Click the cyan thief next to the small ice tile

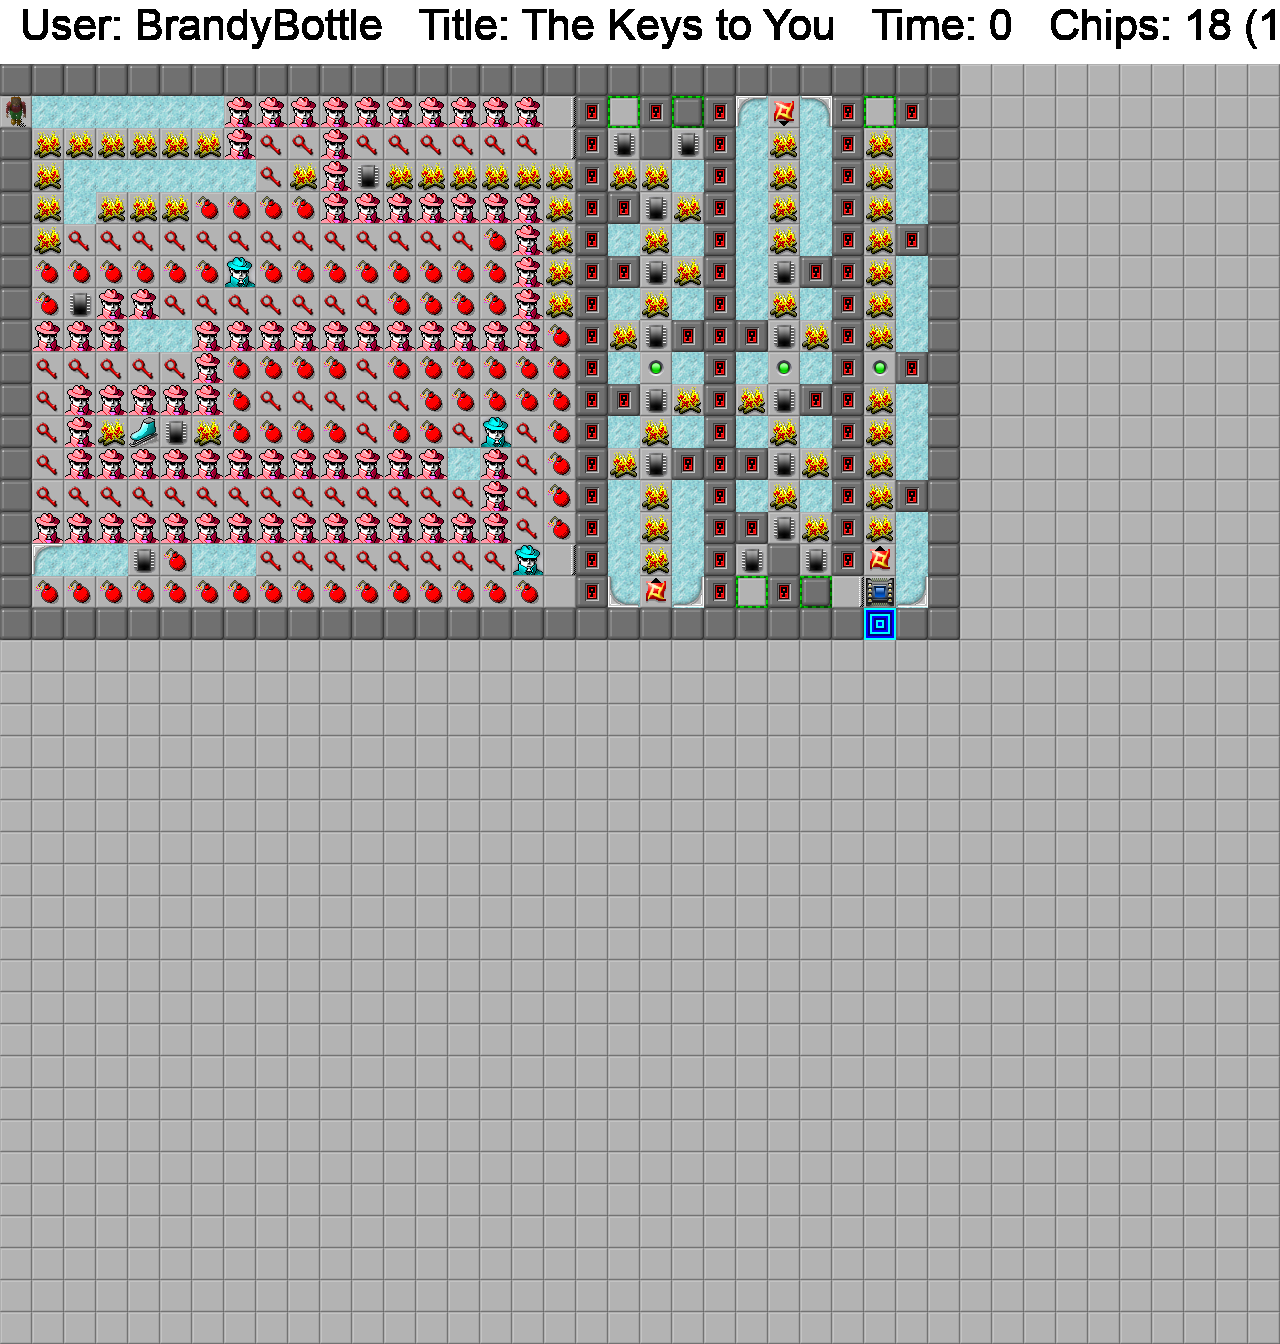click(496, 432)
